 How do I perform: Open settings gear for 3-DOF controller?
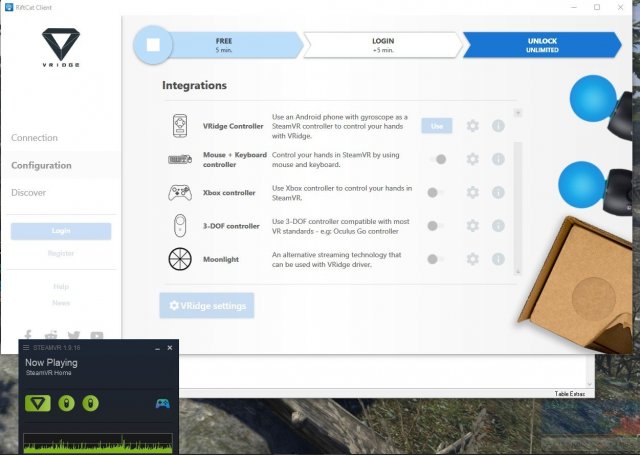pos(473,226)
